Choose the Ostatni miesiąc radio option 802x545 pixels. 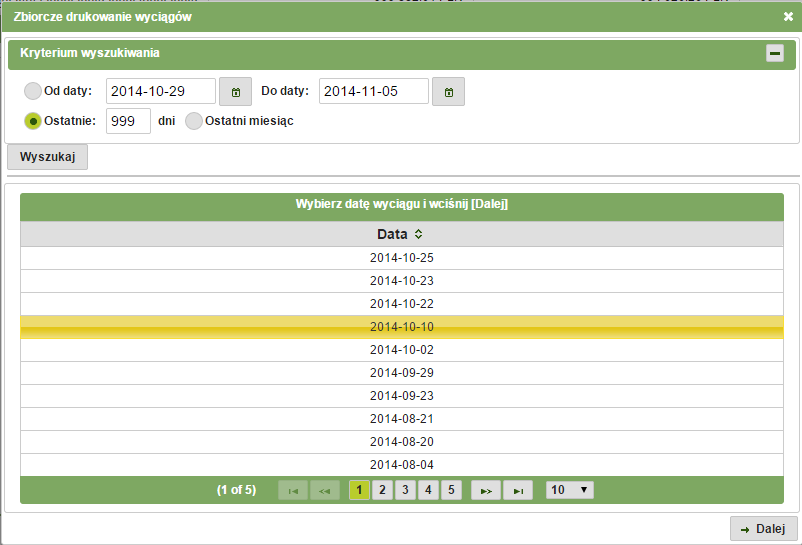point(194,121)
